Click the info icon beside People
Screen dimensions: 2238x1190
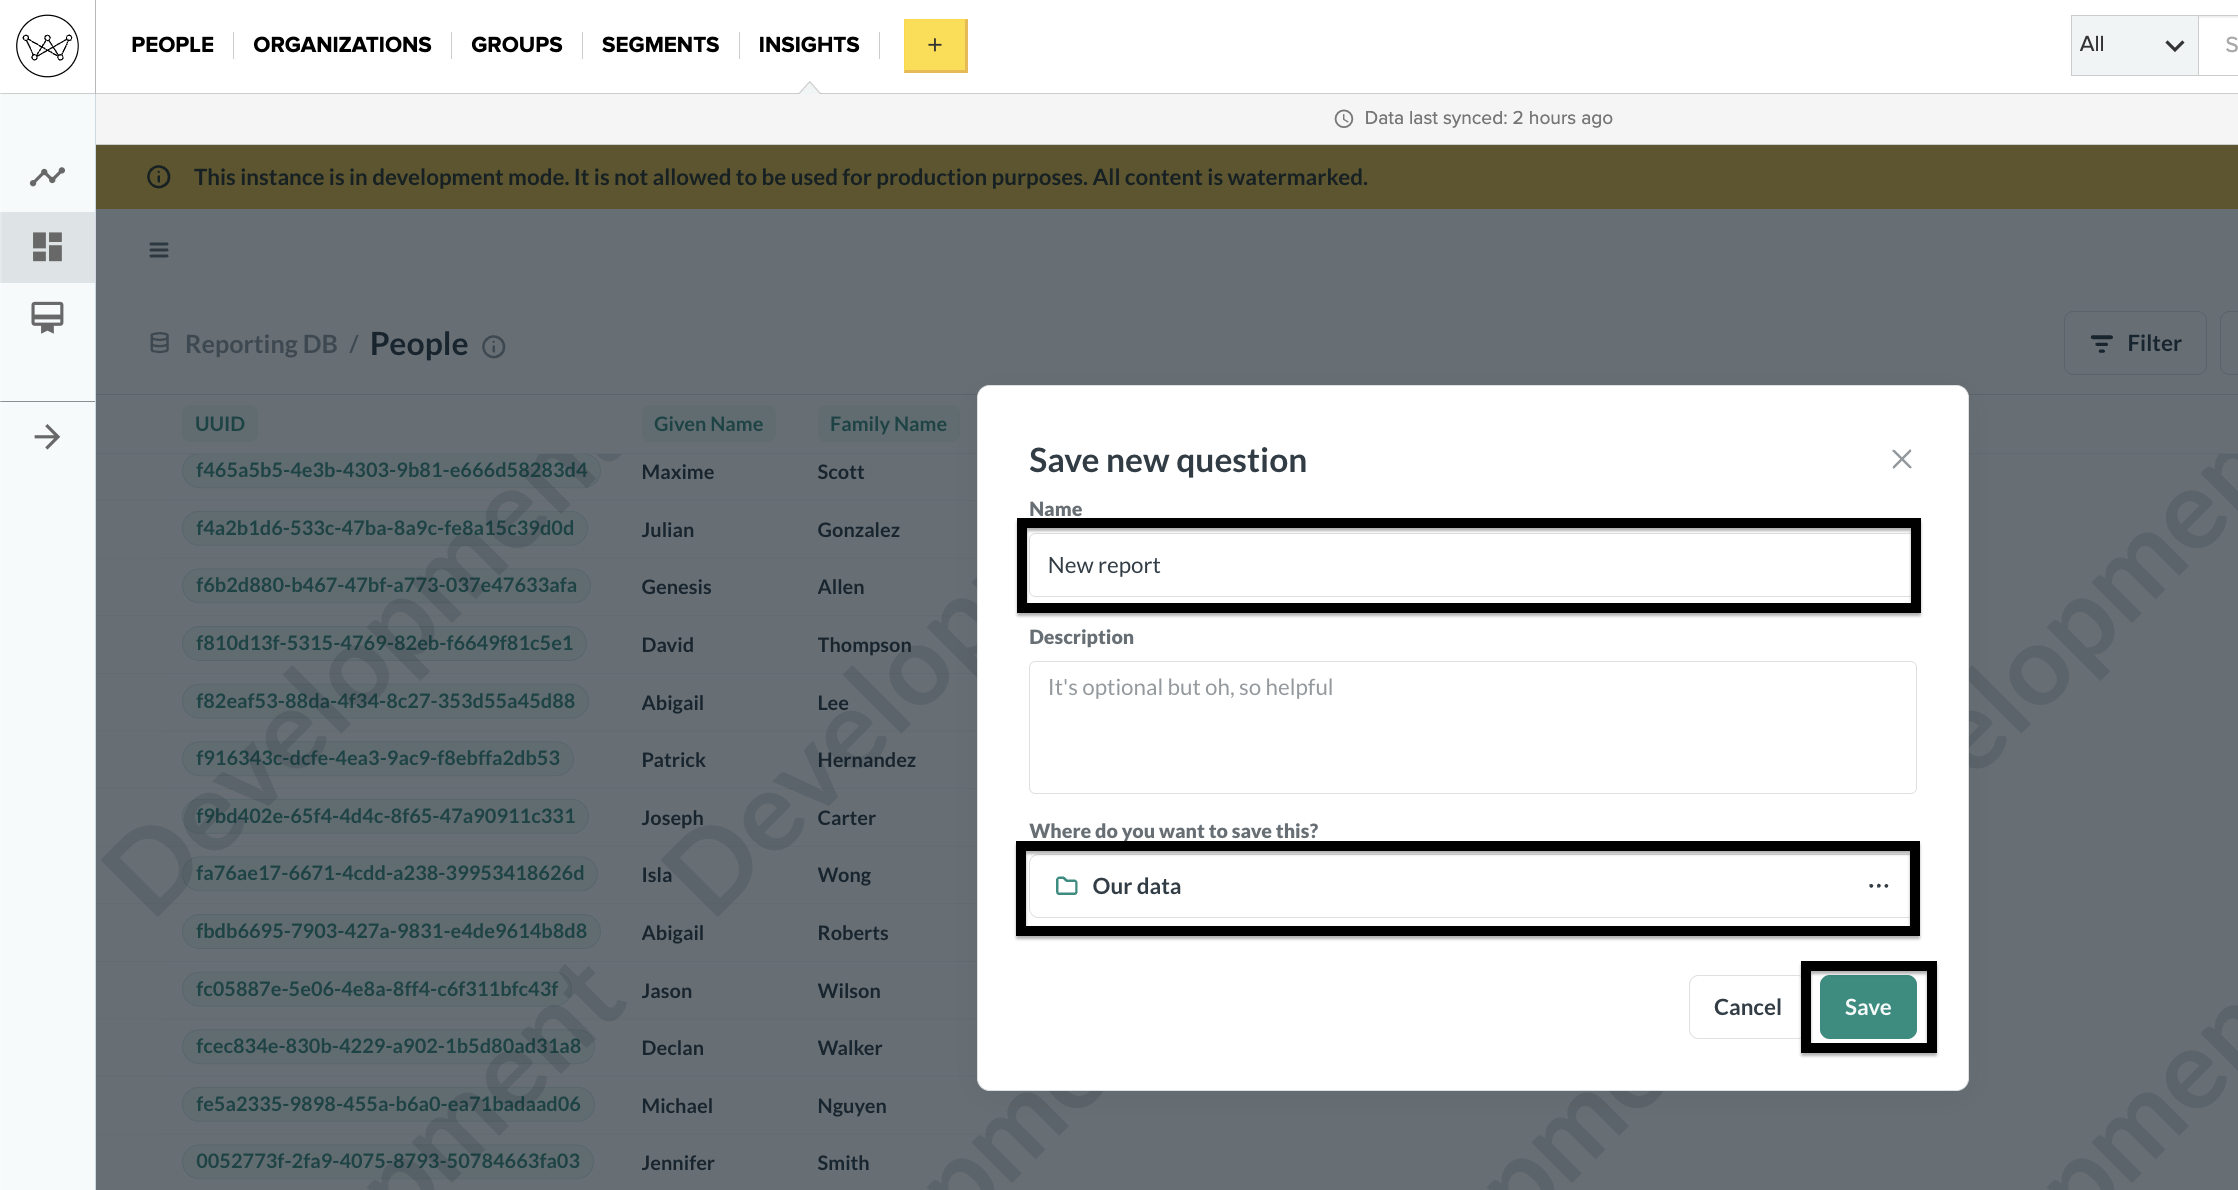[x=494, y=346]
